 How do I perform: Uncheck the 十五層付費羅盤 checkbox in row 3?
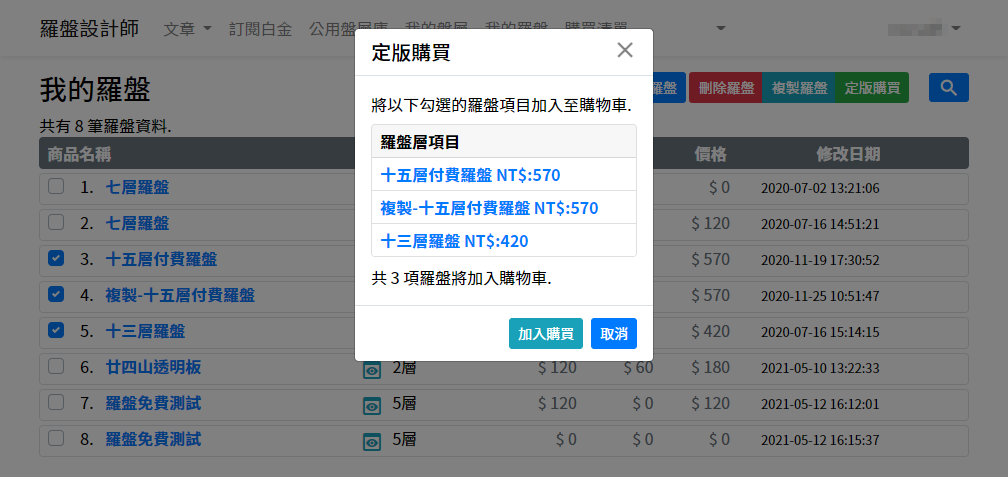[56, 259]
